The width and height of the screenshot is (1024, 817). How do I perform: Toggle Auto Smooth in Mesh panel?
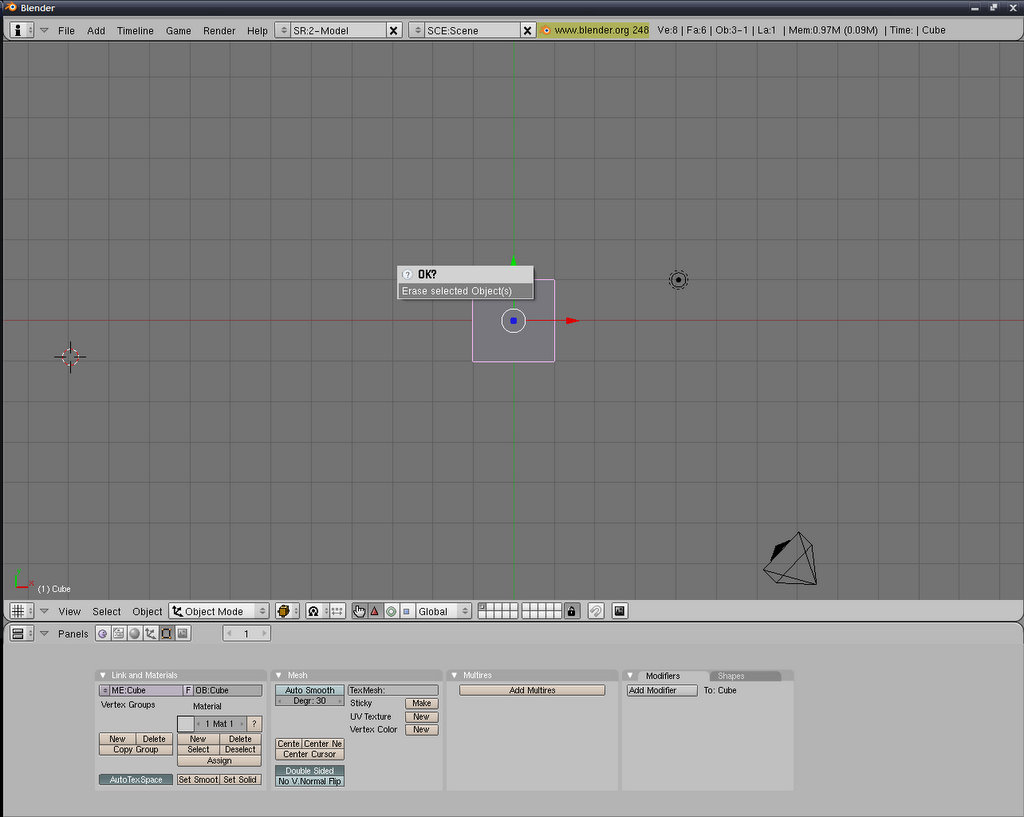pos(310,690)
